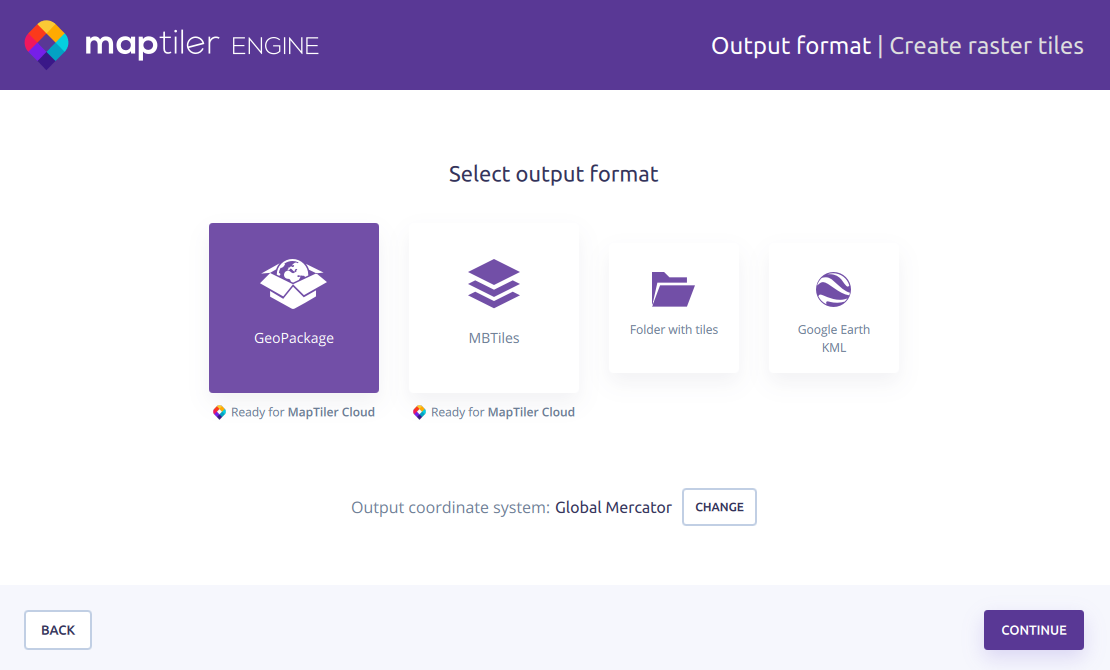This screenshot has width=1110, height=670.
Task: Pick the folder icon for tile output
Action: pyautogui.click(x=673, y=289)
